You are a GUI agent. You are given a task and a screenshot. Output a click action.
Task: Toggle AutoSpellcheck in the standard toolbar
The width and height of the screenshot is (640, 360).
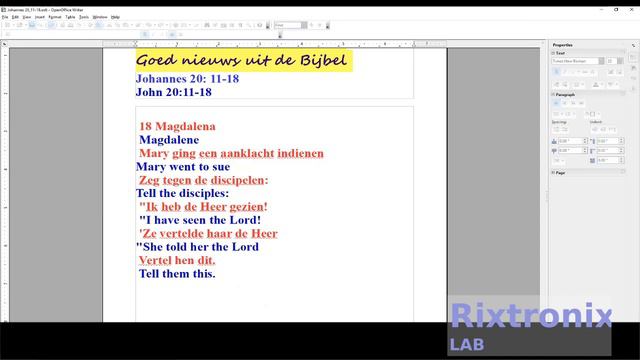(99, 25)
